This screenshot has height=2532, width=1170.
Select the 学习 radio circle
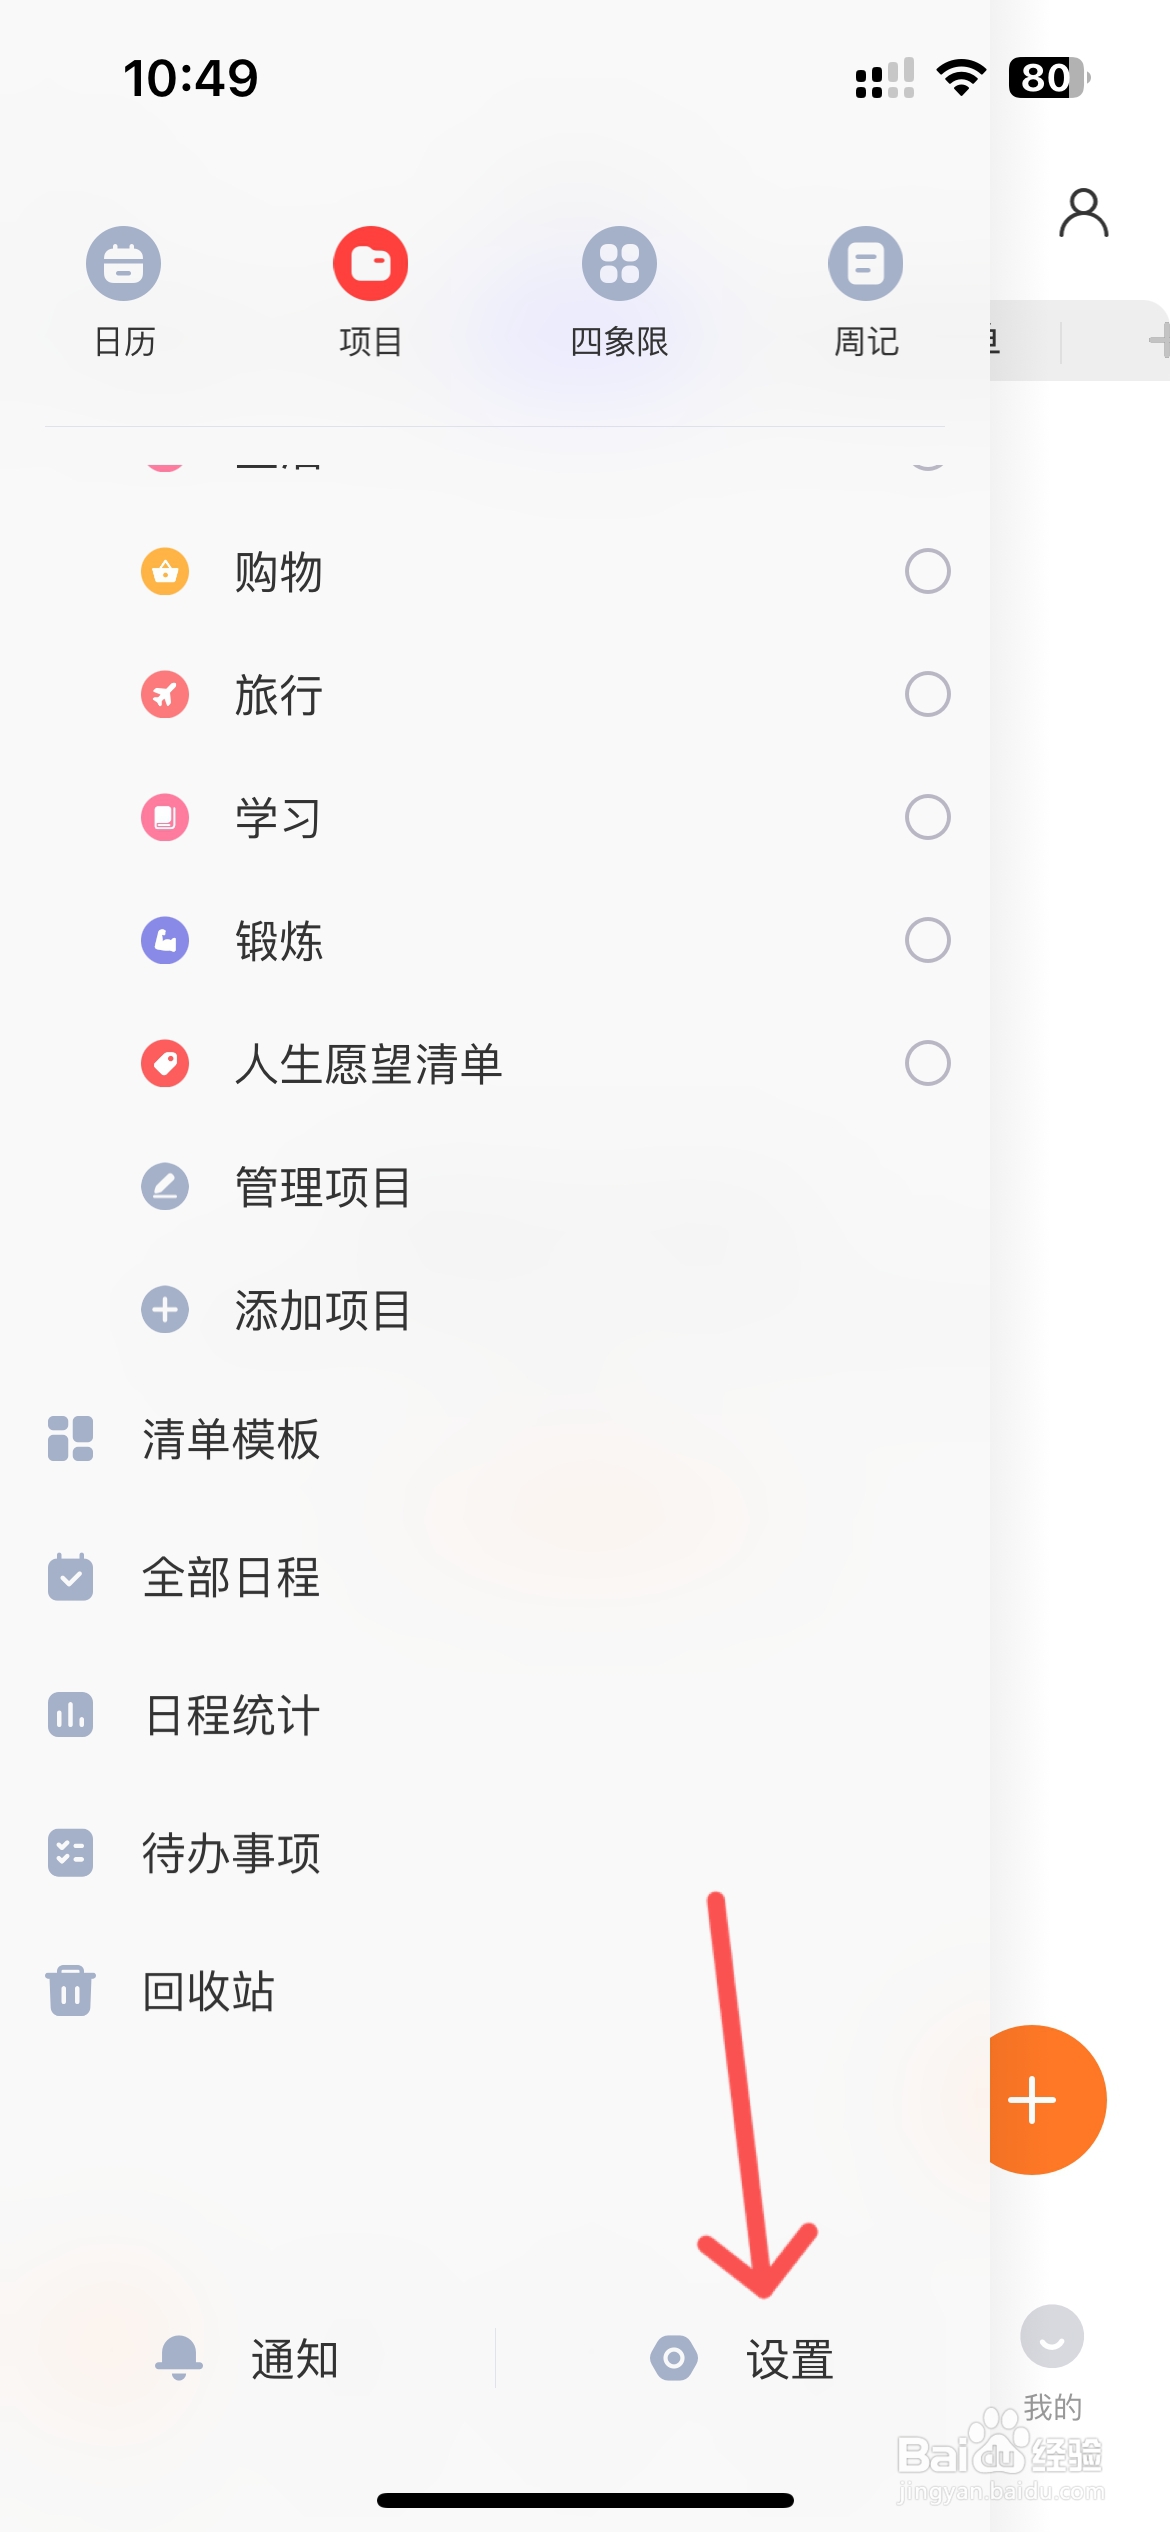(x=927, y=817)
